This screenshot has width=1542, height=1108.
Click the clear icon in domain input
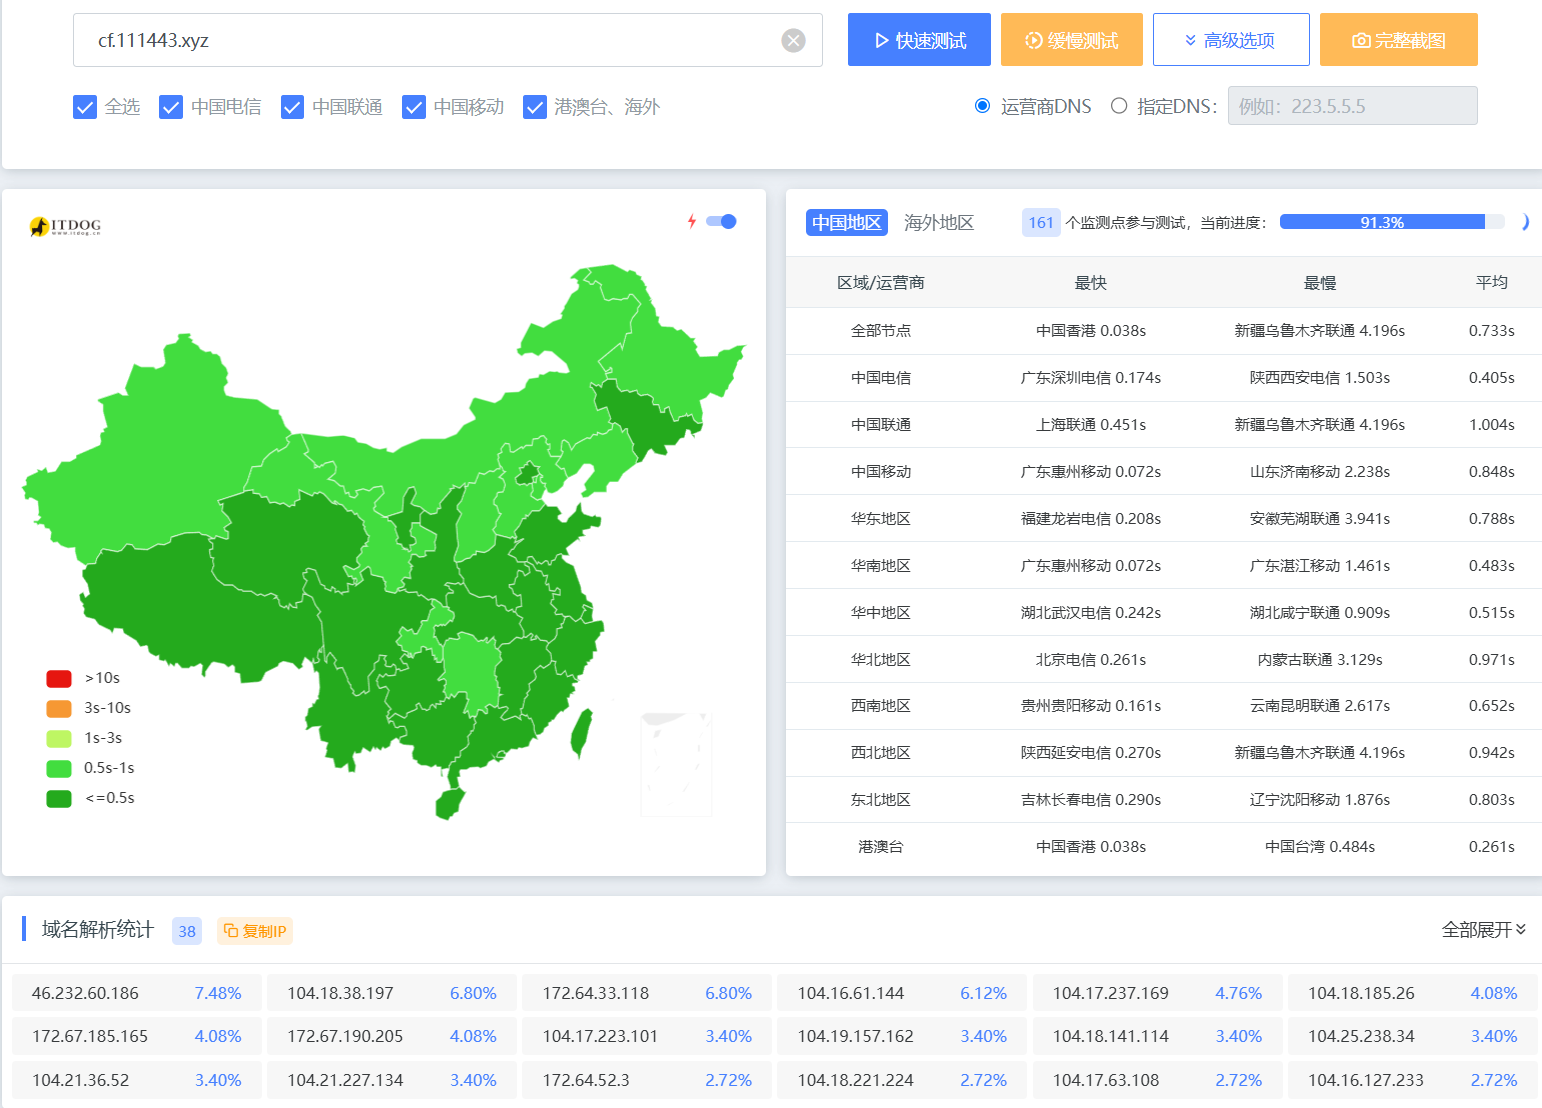pos(793,40)
